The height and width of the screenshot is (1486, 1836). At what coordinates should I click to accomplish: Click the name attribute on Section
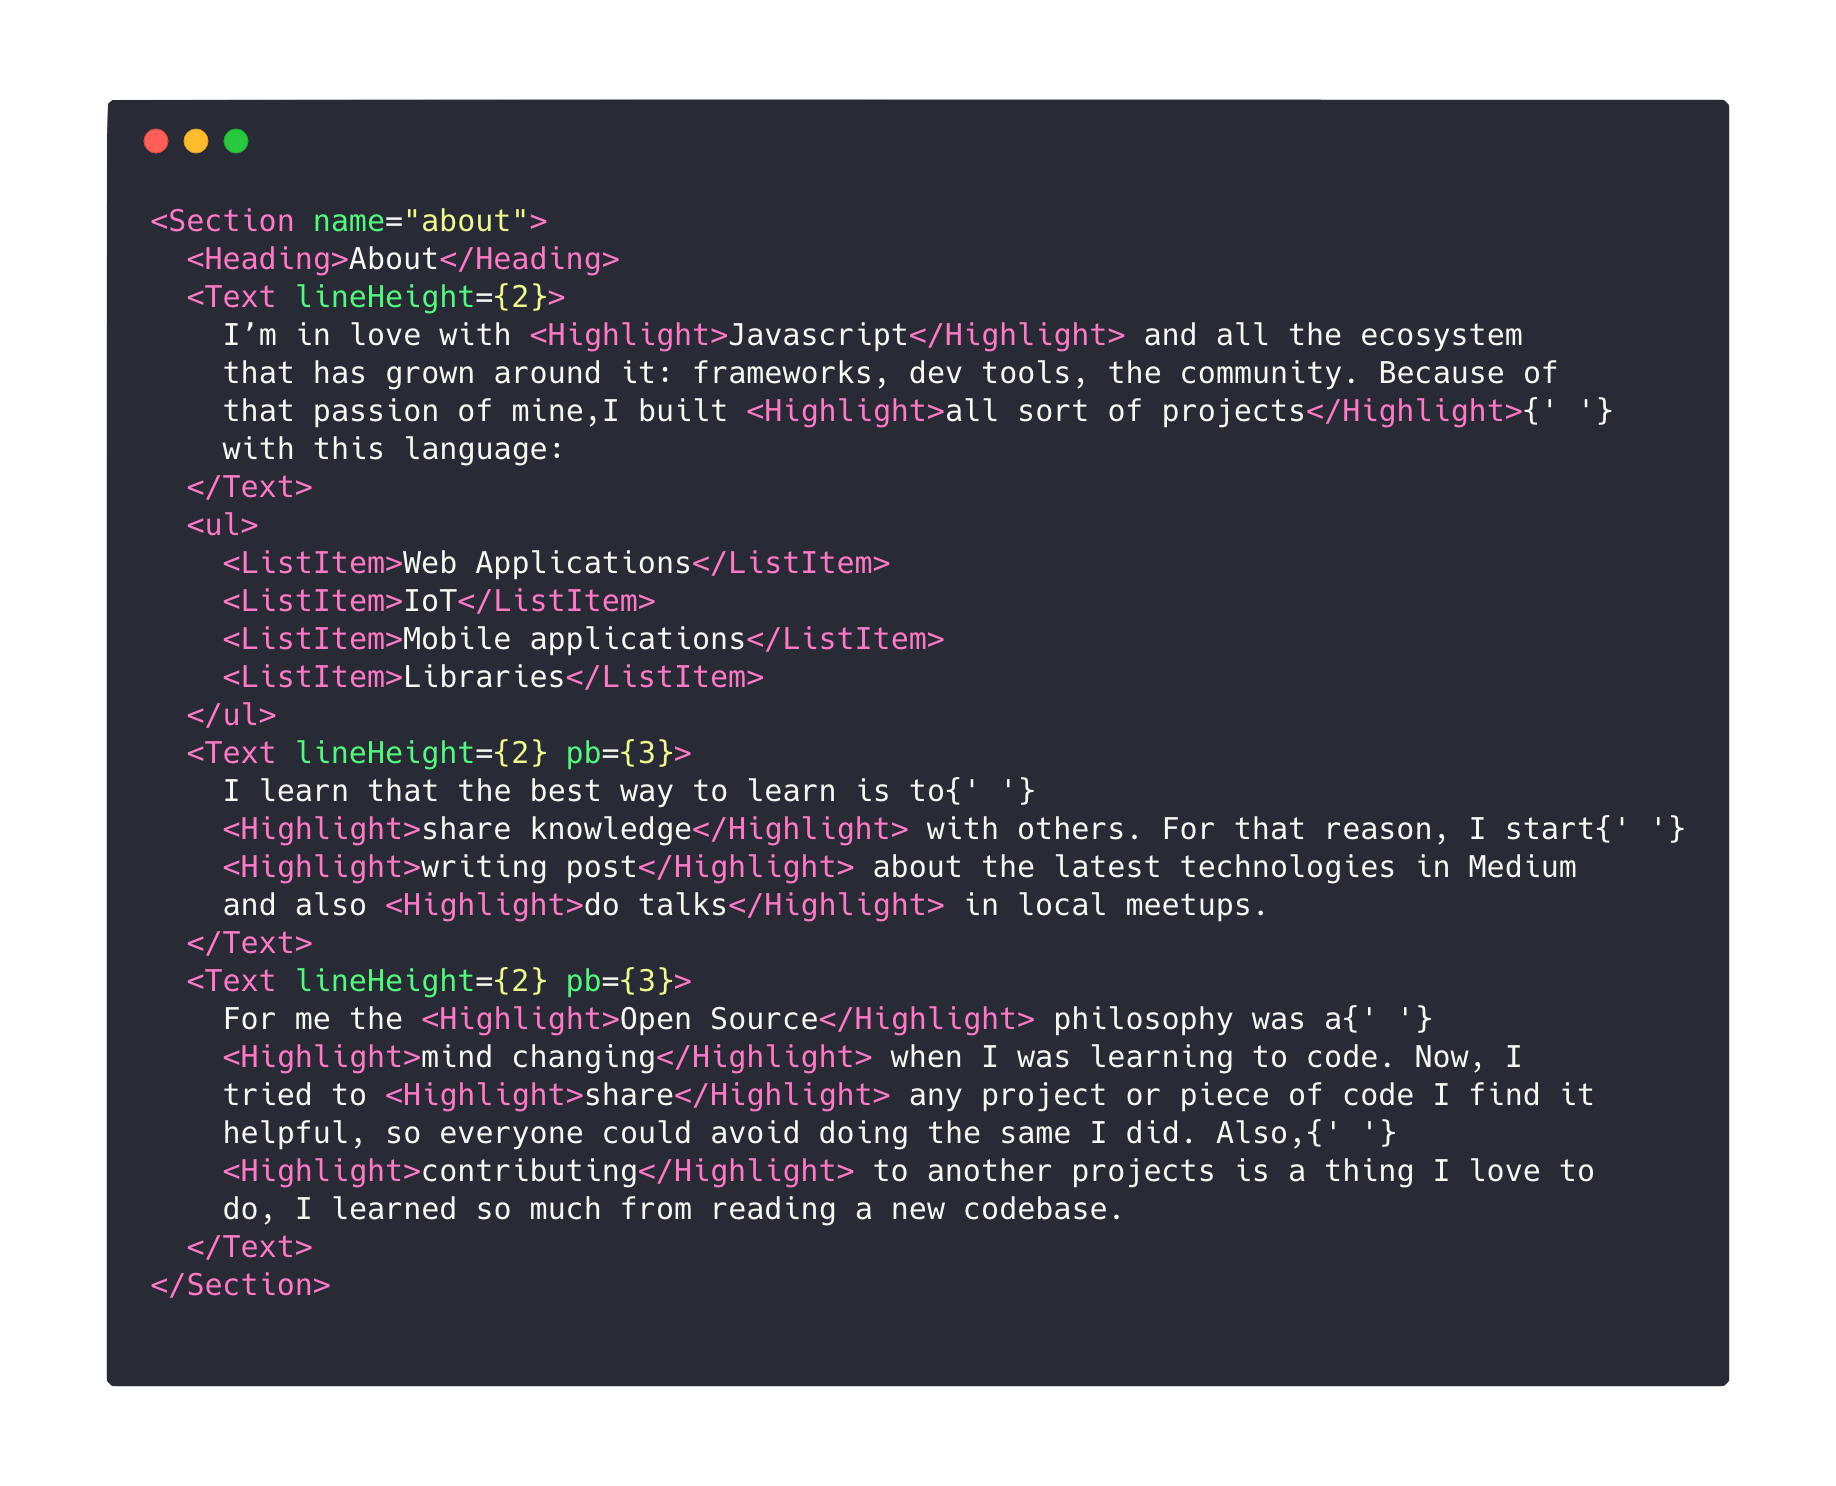pyautogui.click(x=349, y=221)
